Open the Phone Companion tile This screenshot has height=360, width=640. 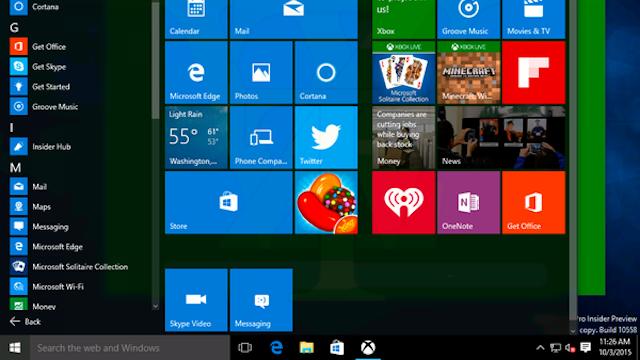[261, 137]
